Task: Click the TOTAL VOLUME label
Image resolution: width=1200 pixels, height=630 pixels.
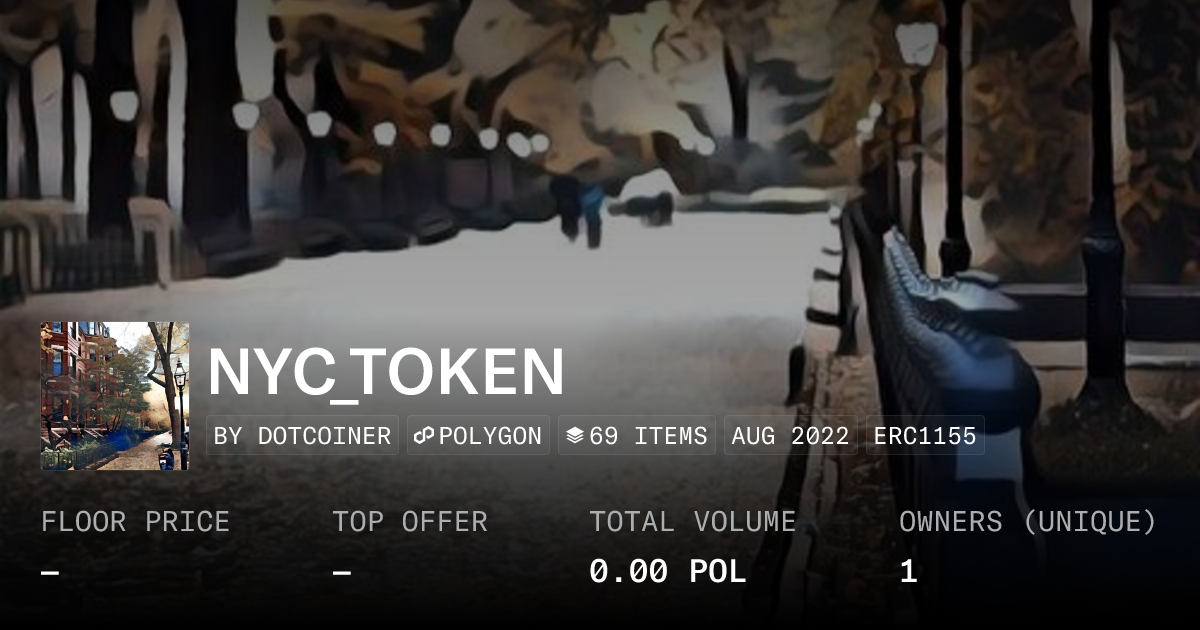Action: (692, 522)
